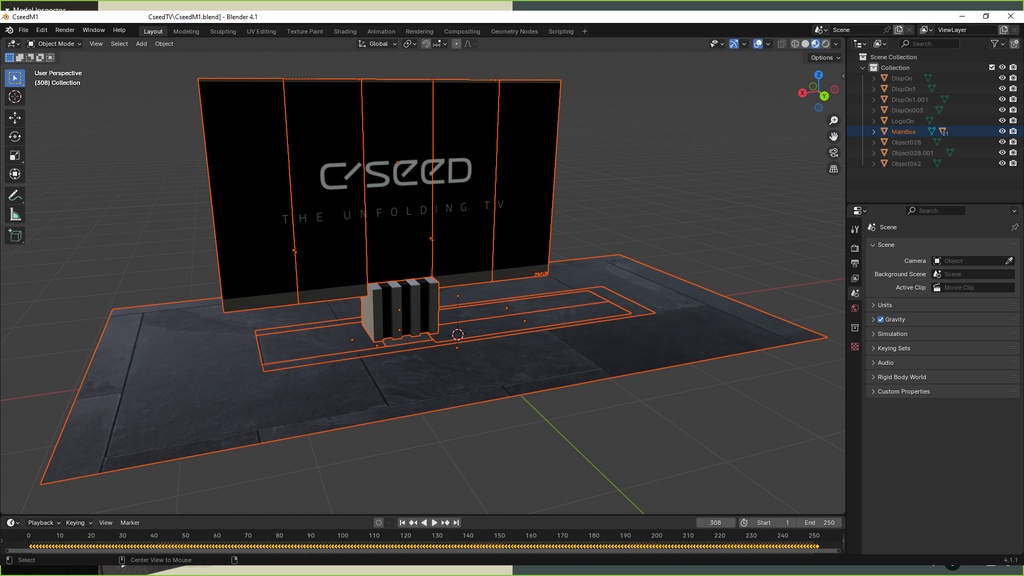
Task: Choose the Measure tool
Action: click(15, 214)
